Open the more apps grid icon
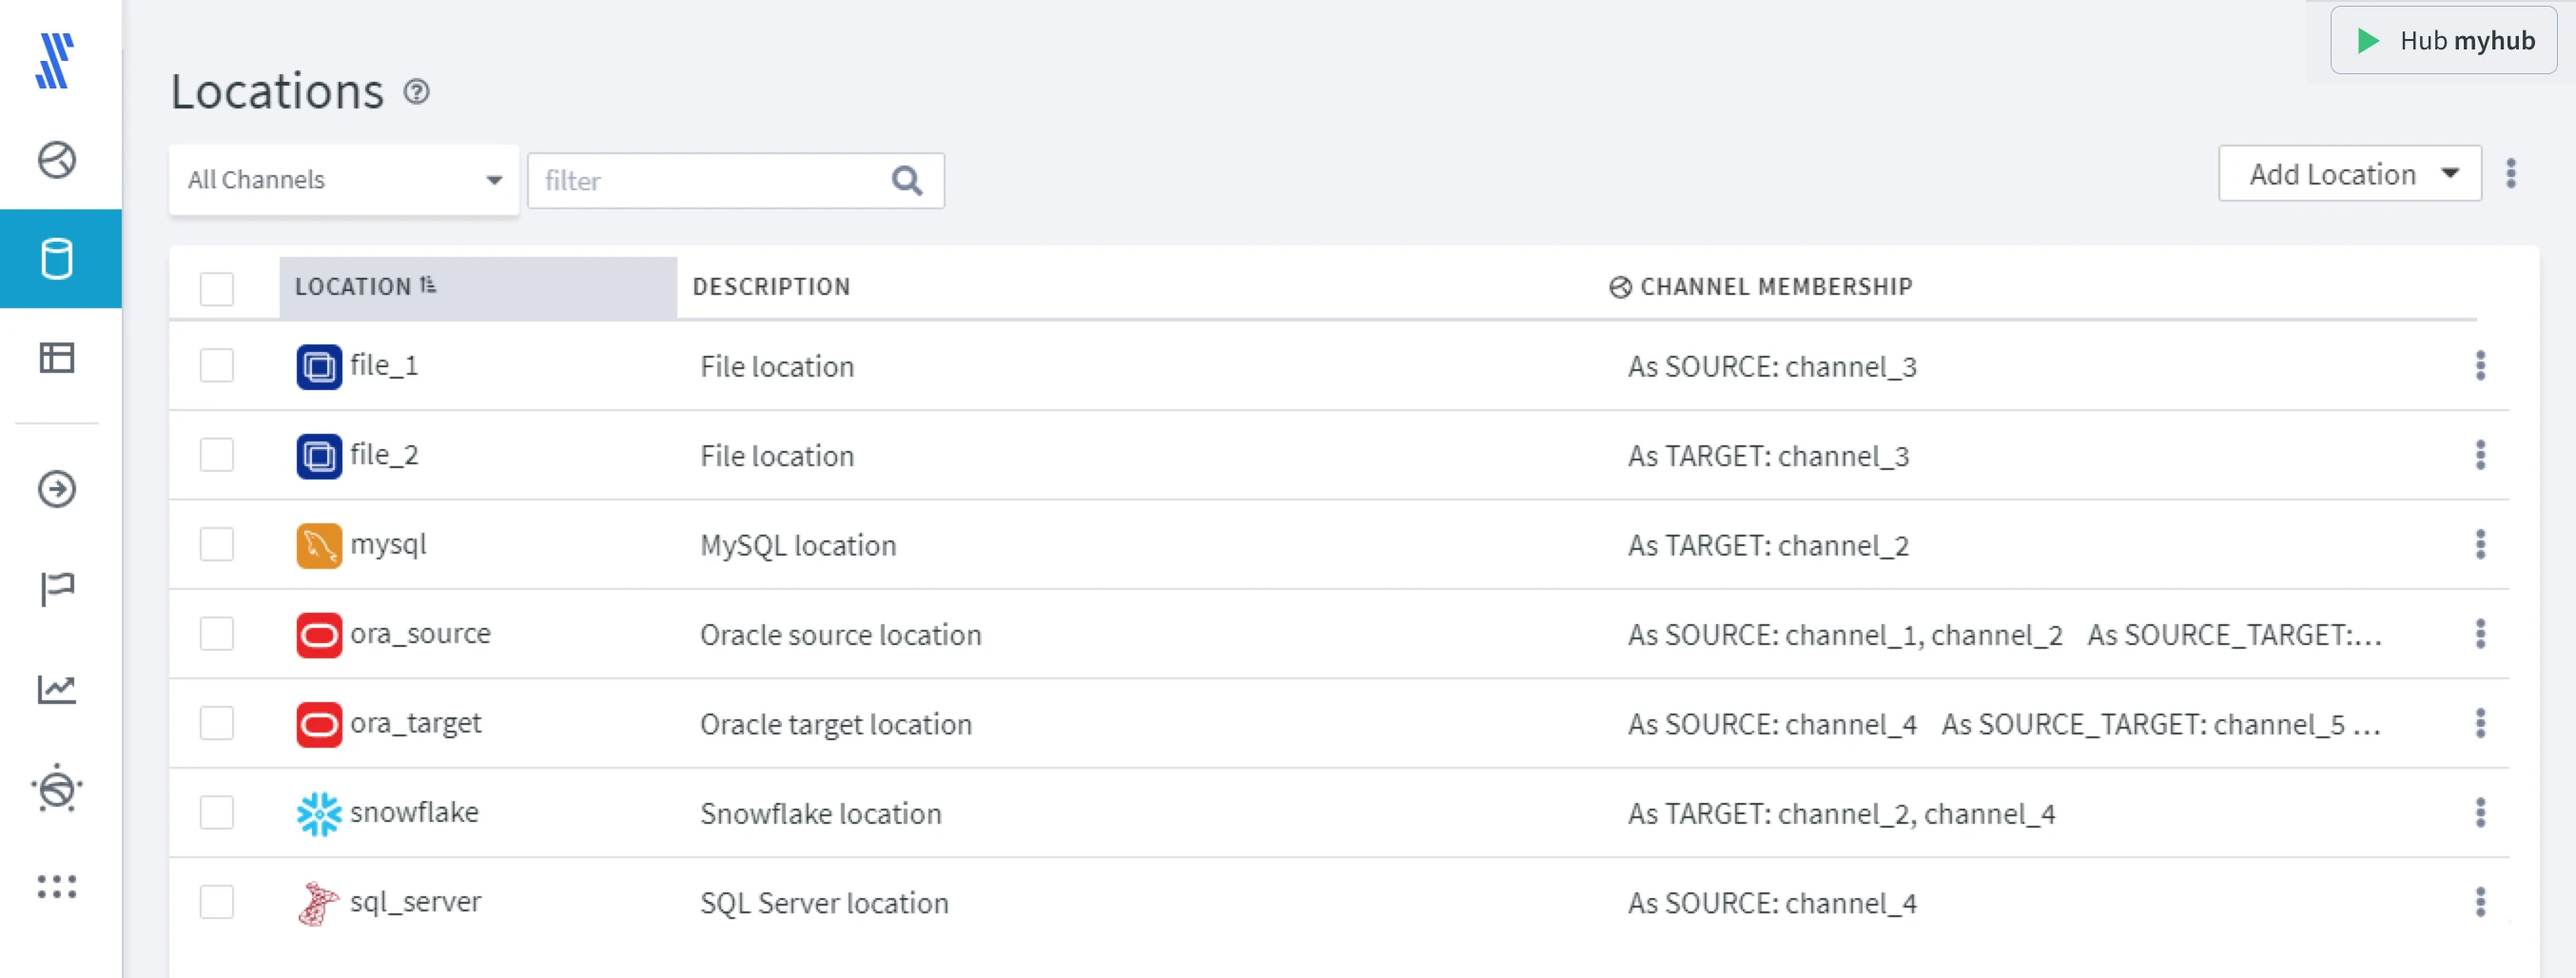 pos(59,886)
